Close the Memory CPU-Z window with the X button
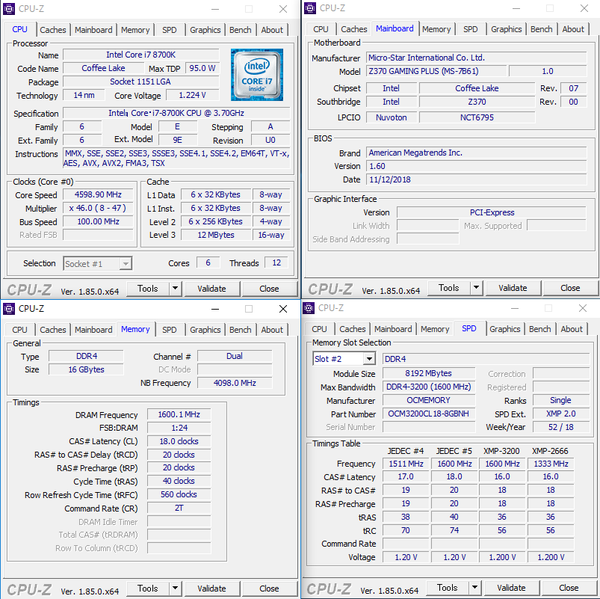This screenshot has height=599, width=600. [x=283, y=309]
